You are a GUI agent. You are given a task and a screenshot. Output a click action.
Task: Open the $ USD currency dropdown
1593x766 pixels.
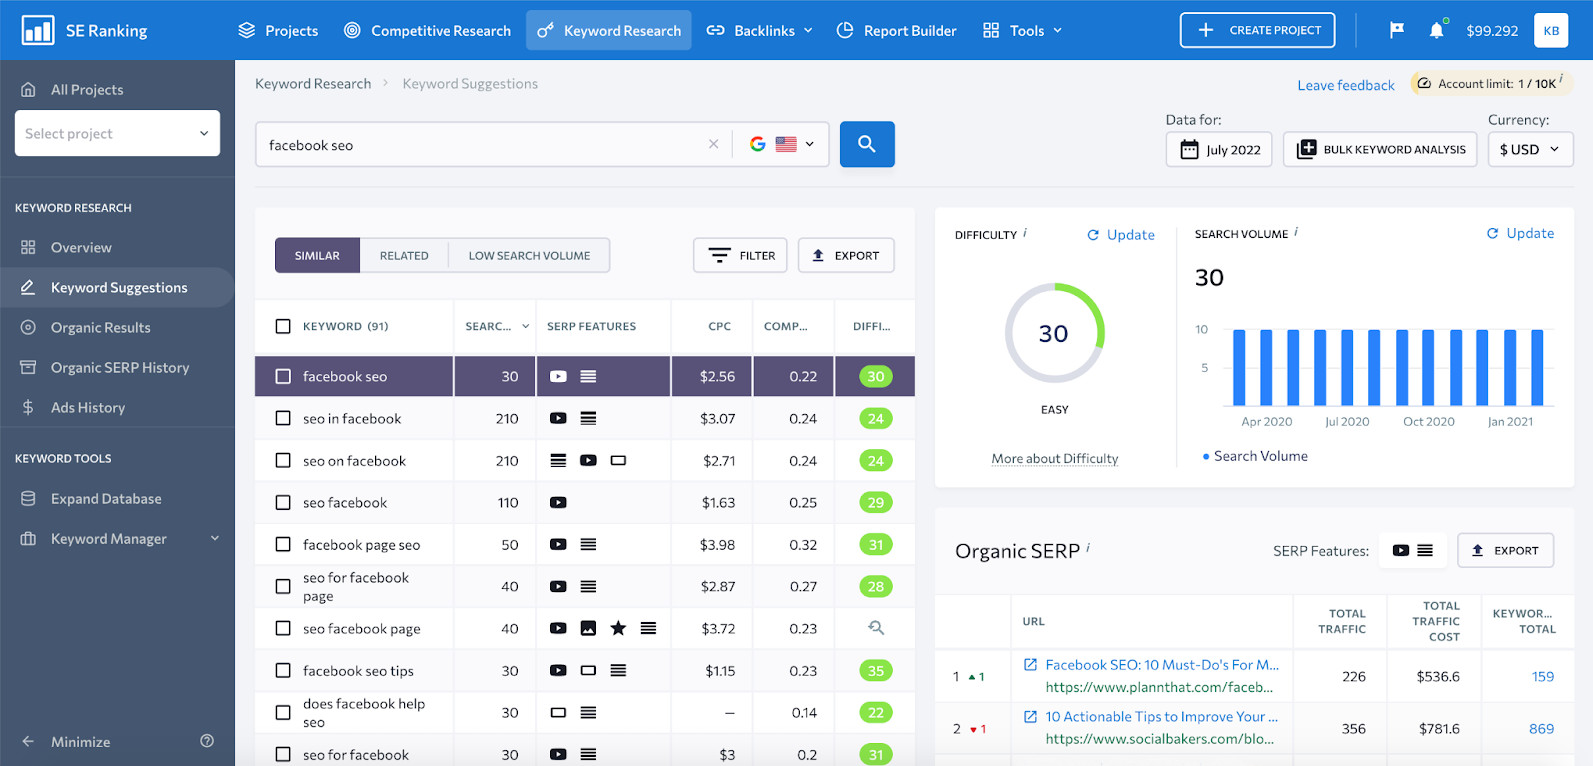1530,149
